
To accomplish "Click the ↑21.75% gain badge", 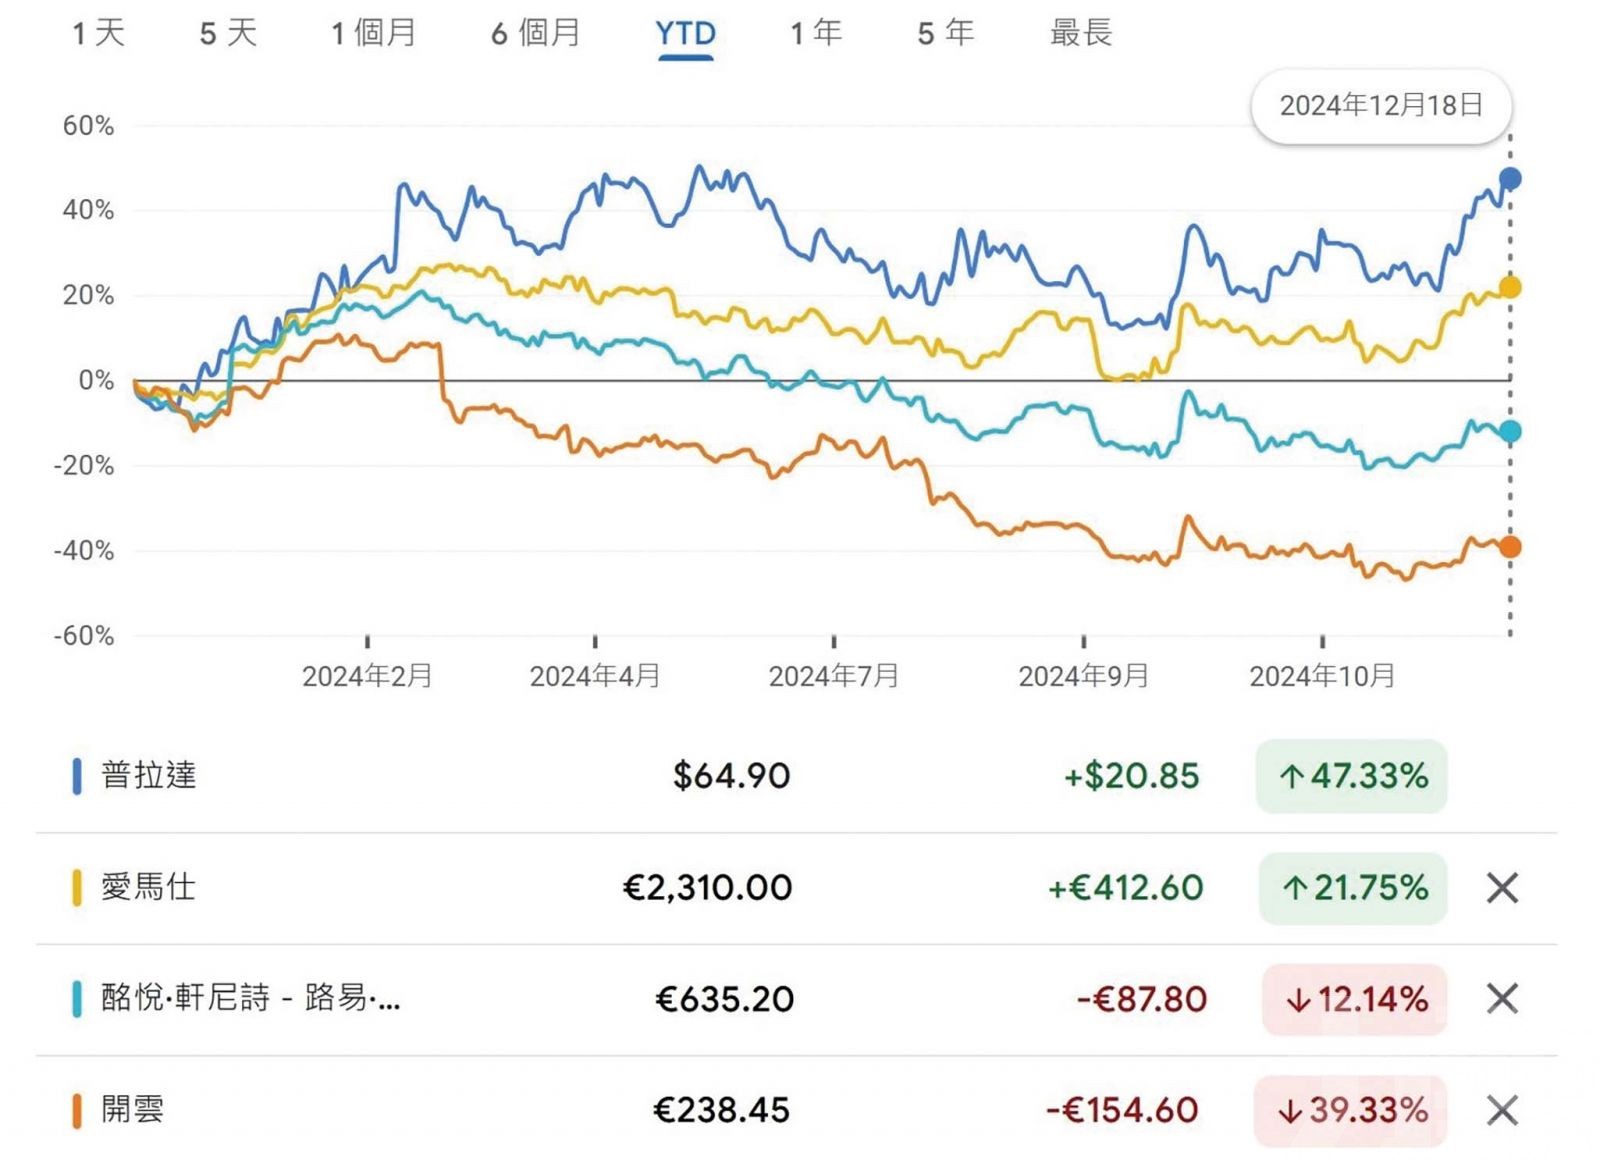I will coord(1352,888).
